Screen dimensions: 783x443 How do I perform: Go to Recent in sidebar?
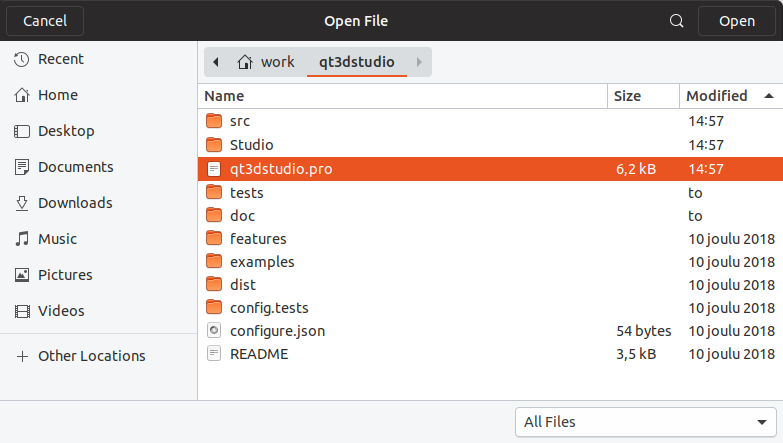[60, 59]
